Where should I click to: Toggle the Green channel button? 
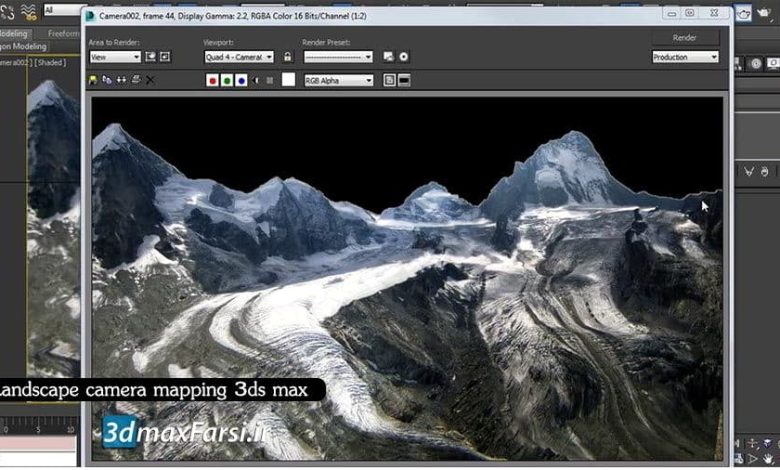[x=227, y=81]
